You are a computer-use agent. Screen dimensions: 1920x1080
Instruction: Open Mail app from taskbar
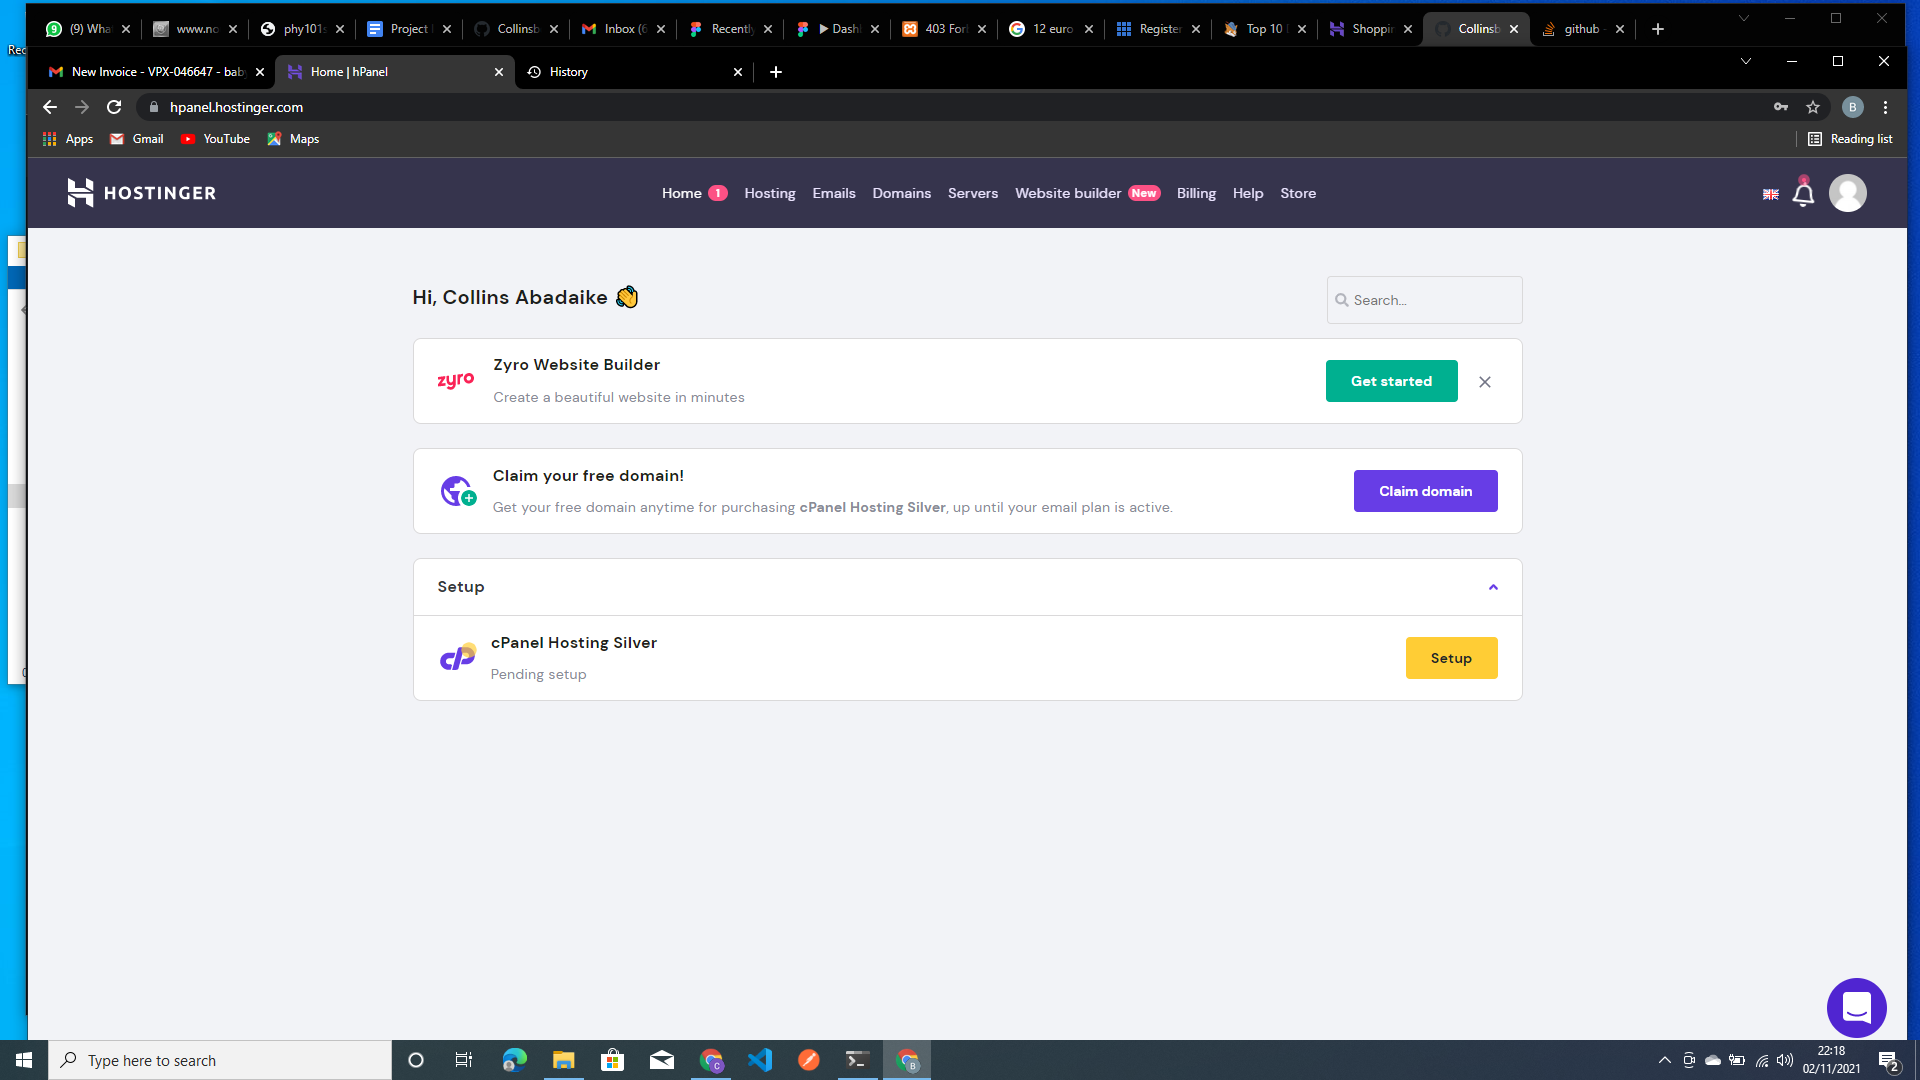[x=662, y=1060]
